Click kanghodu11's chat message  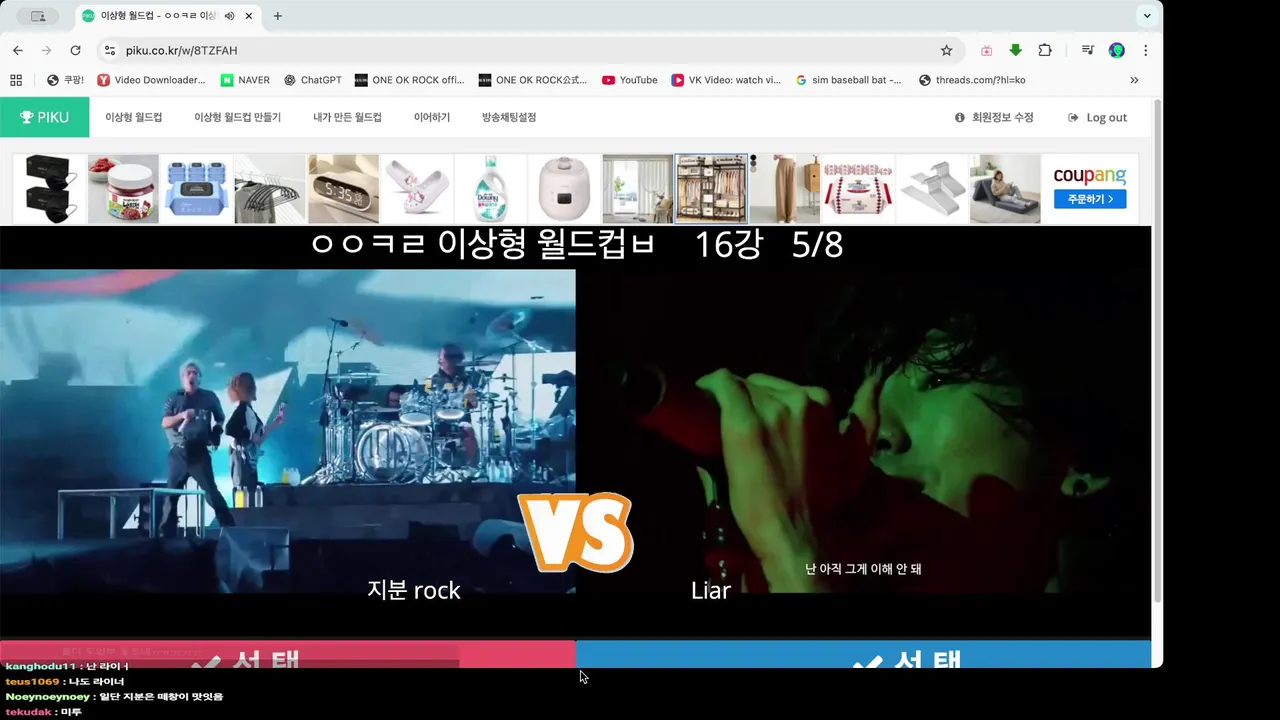[x=68, y=666]
